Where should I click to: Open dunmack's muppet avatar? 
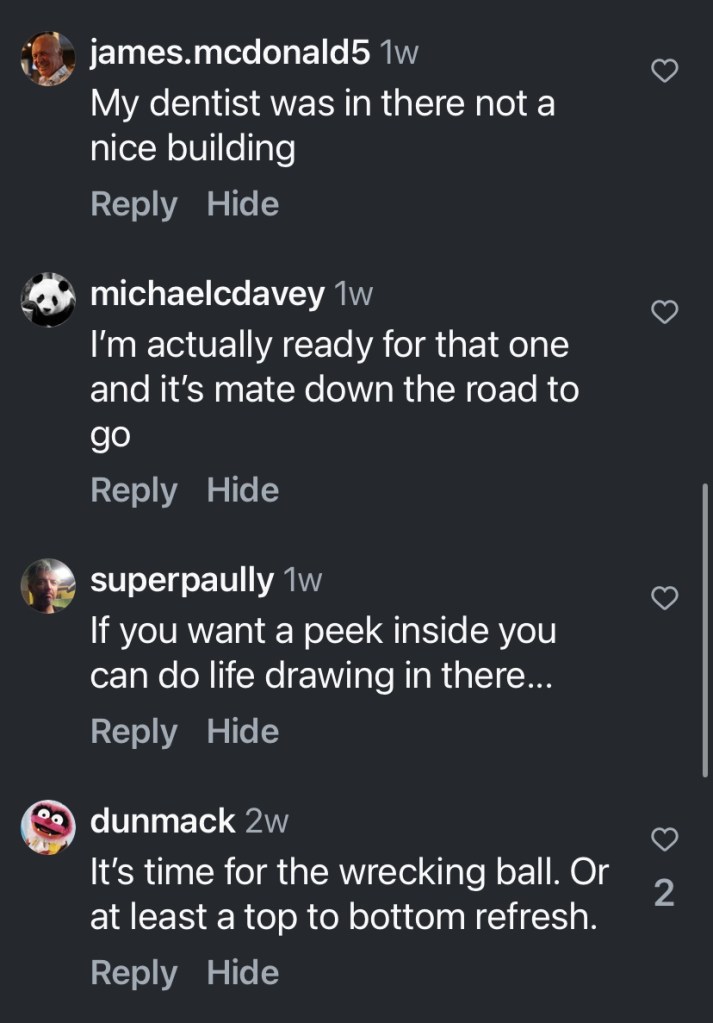(x=48, y=826)
